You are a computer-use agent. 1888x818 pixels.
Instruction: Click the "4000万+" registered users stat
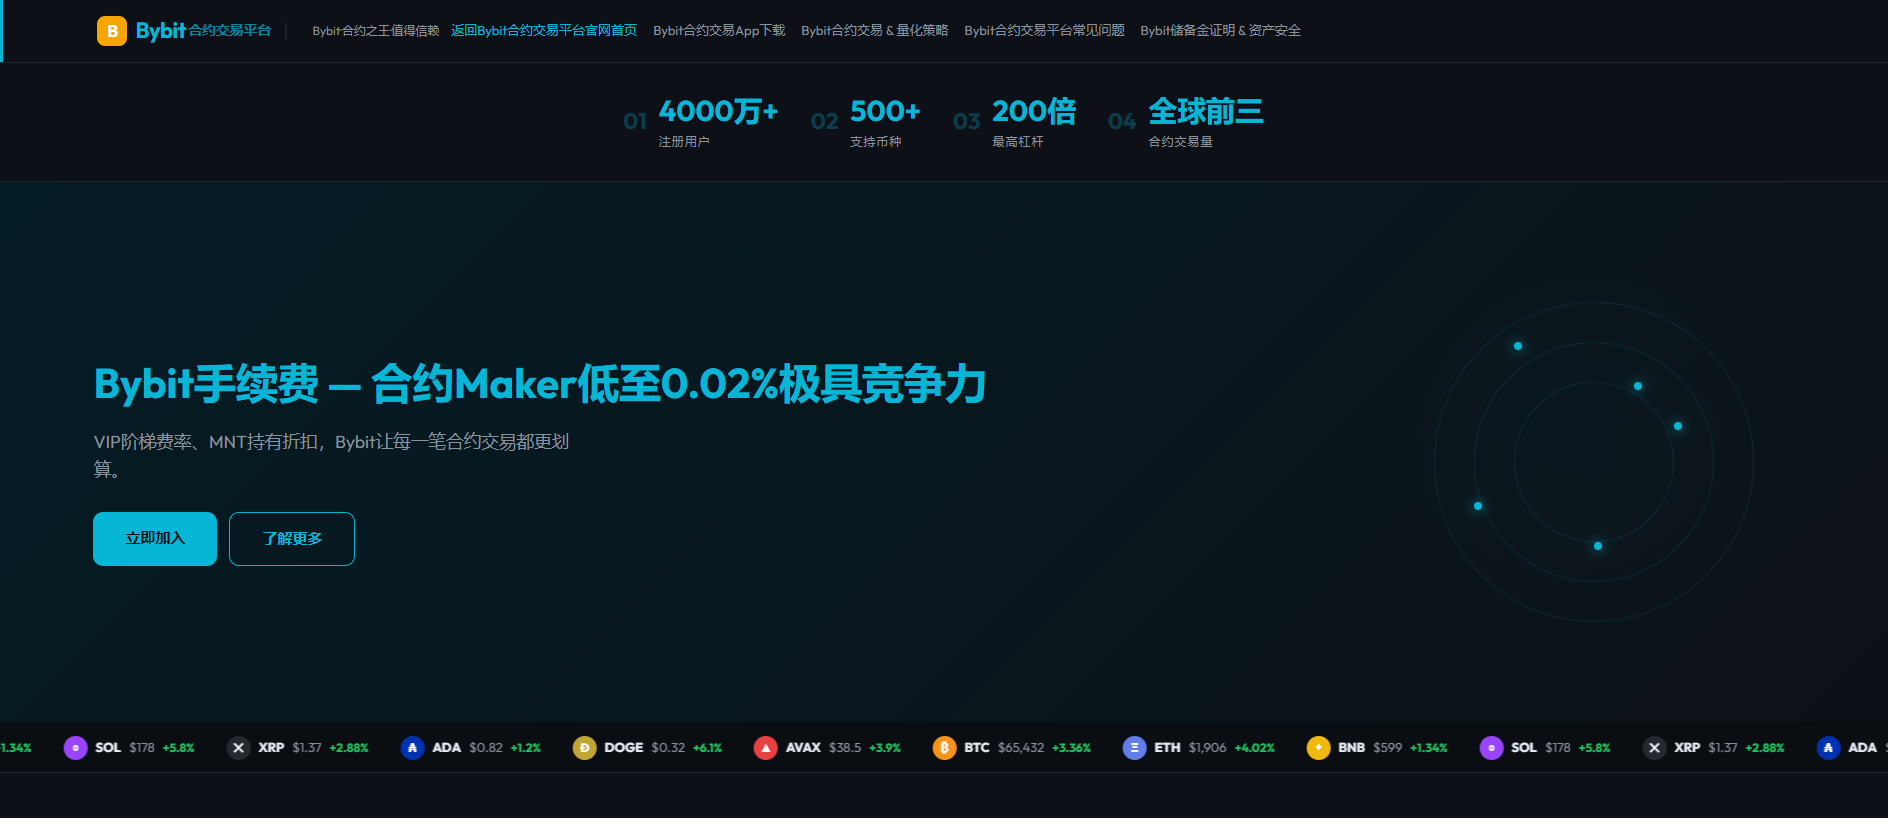(718, 111)
